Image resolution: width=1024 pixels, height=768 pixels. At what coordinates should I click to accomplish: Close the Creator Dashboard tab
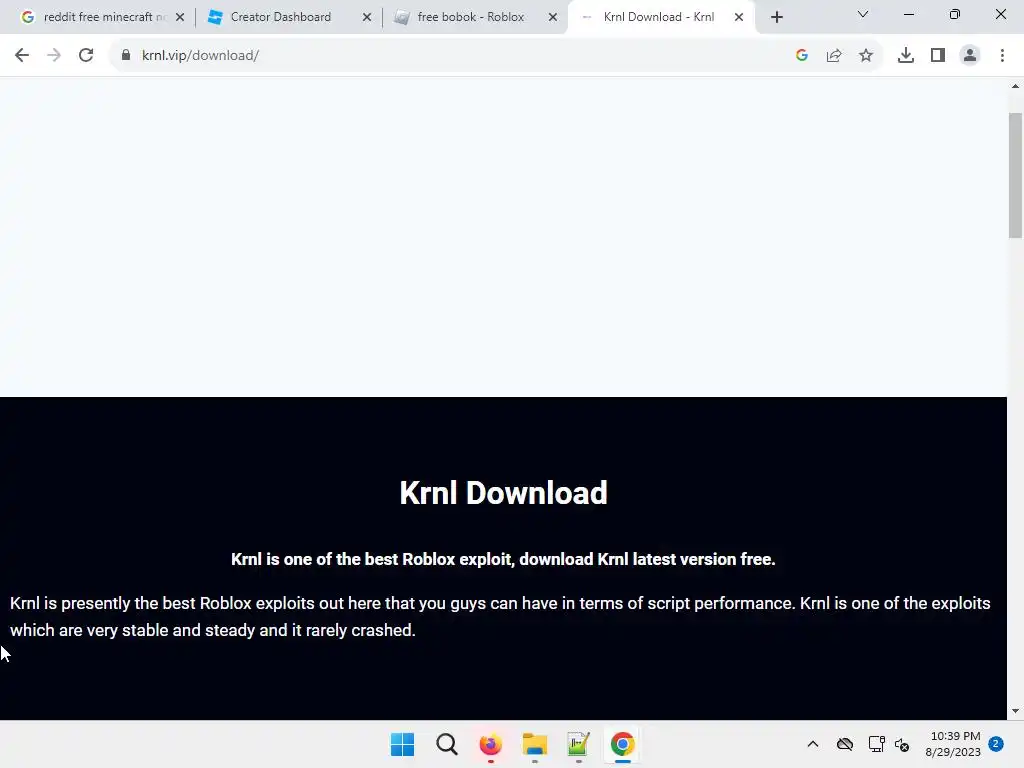[367, 17]
